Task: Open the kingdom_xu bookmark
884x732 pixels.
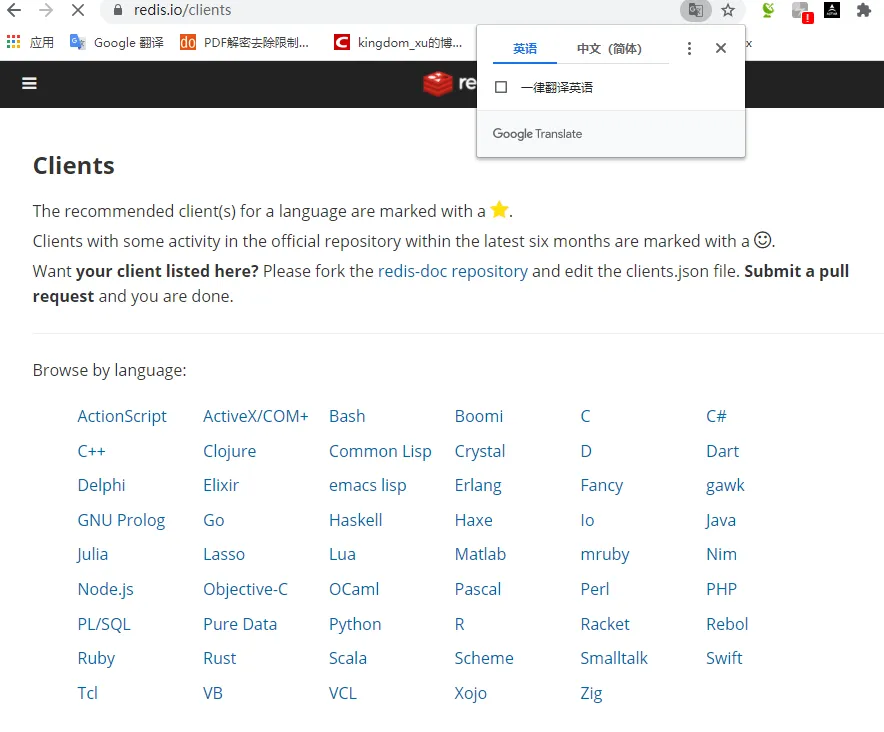Action: 398,42
